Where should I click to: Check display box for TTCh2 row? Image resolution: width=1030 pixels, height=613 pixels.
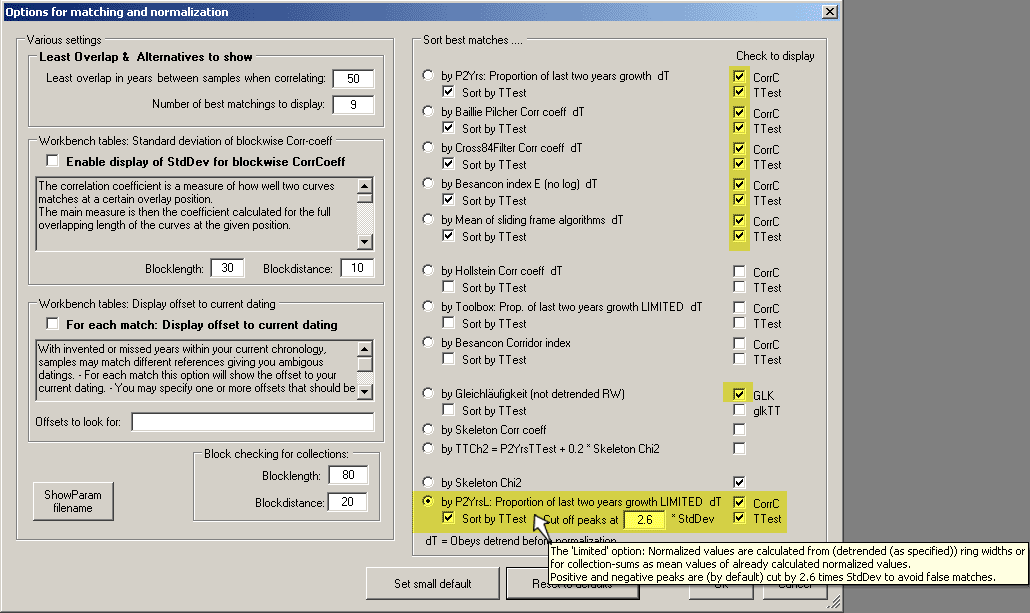(x=740, y=449)
